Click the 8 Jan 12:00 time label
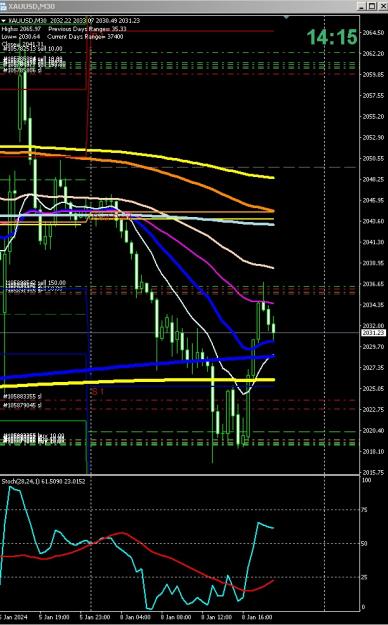The height and width of the screenshot is (625, 388). [217, 617]
